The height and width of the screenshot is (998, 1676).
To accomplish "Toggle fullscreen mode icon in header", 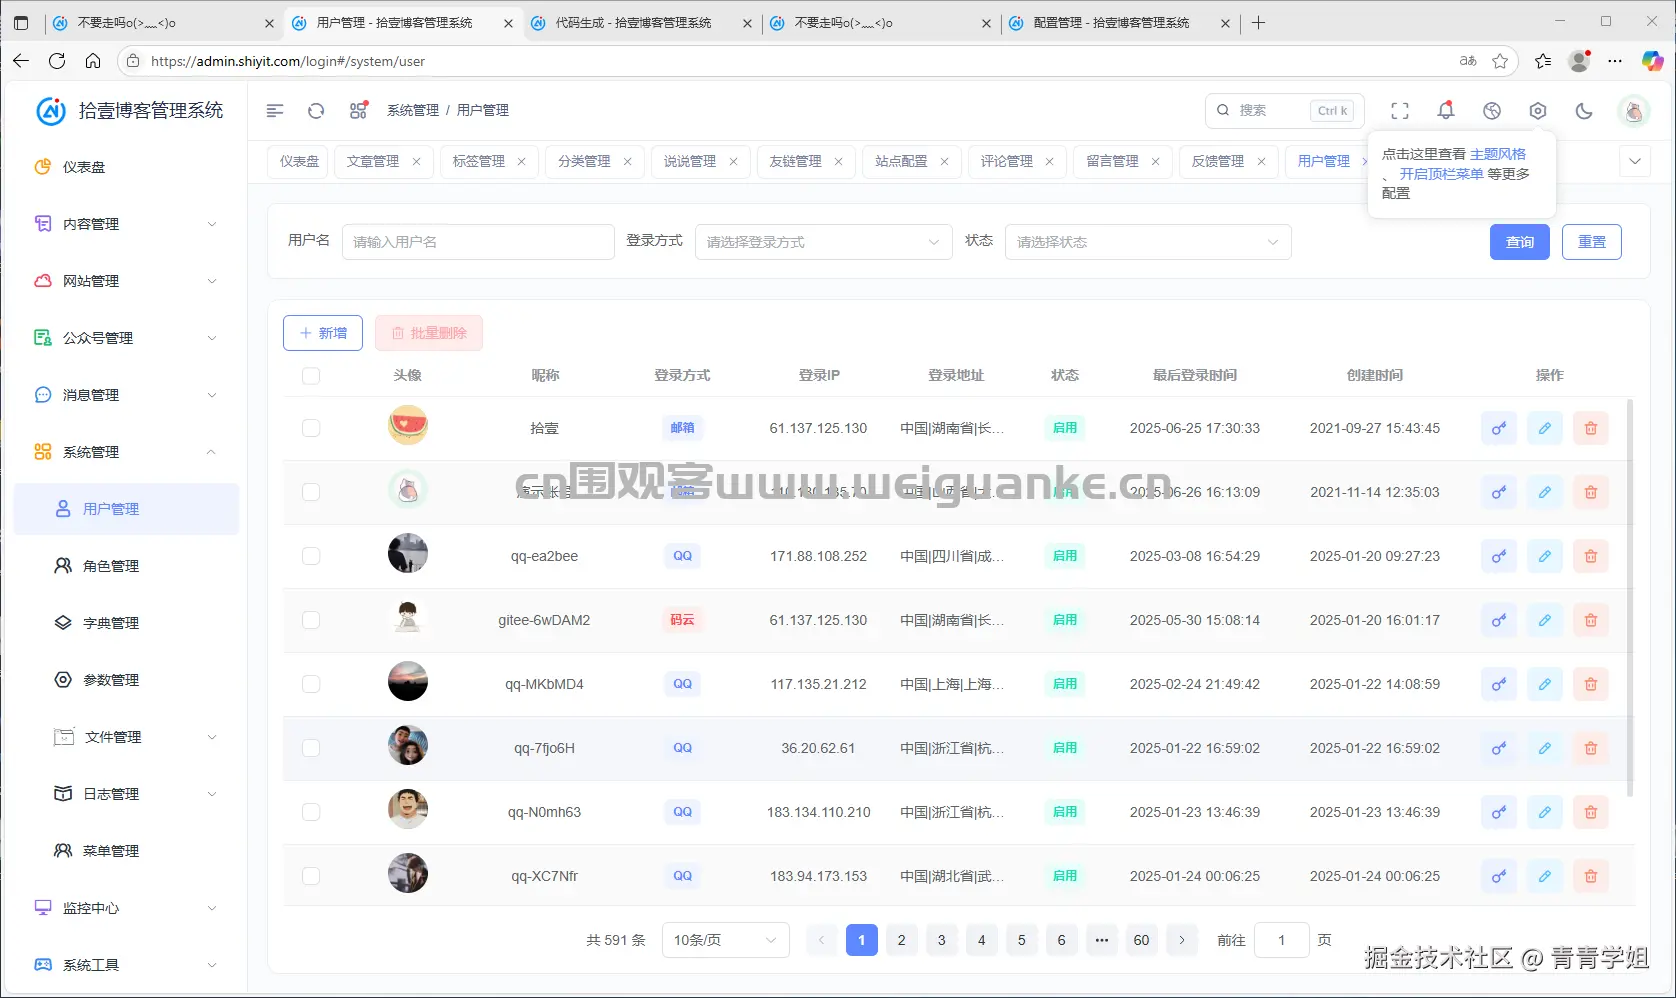I will pos(1400,111).
